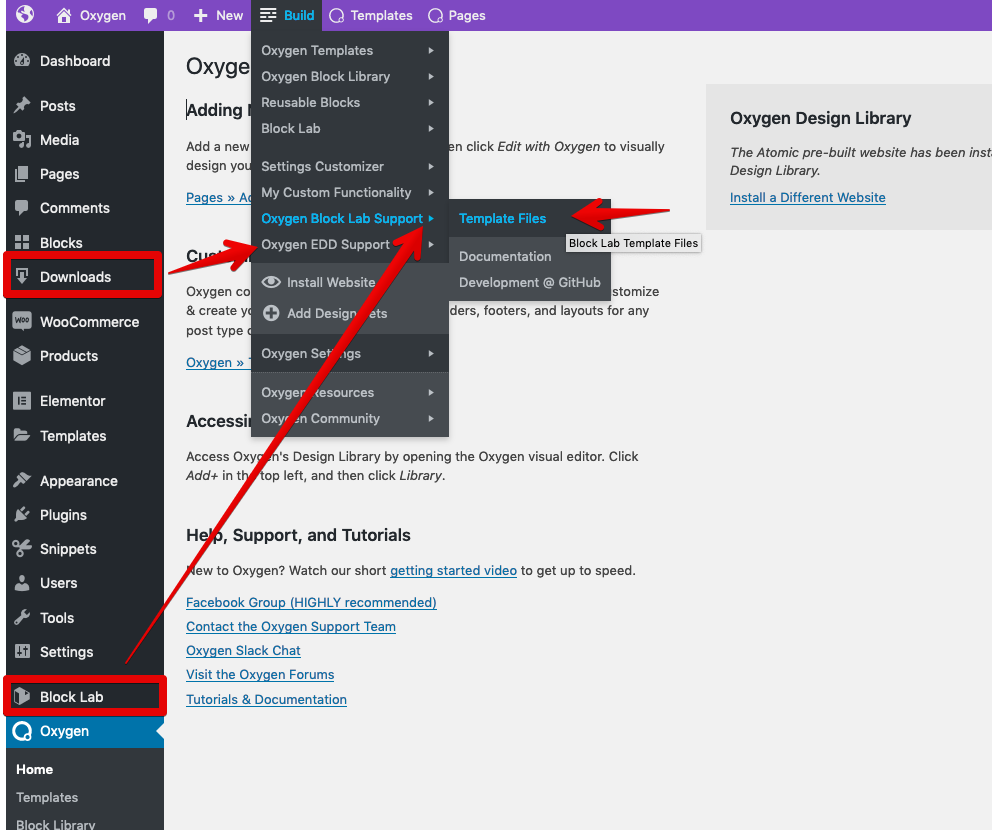Click the Products box icon in sidebar
This screenshot has width=992, height=830.
(22, 356)
